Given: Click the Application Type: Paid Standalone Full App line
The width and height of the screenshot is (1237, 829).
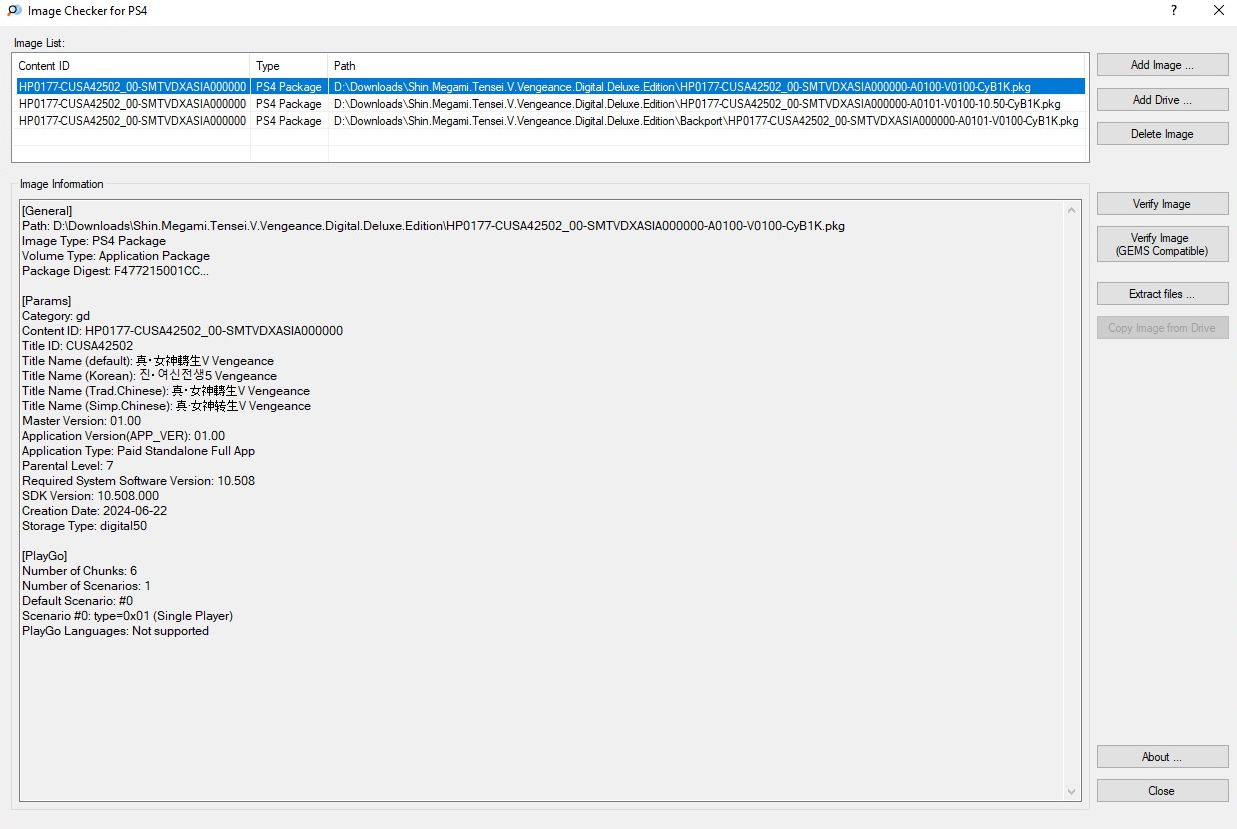Looking at the screenshot, I should click(138, 451).
